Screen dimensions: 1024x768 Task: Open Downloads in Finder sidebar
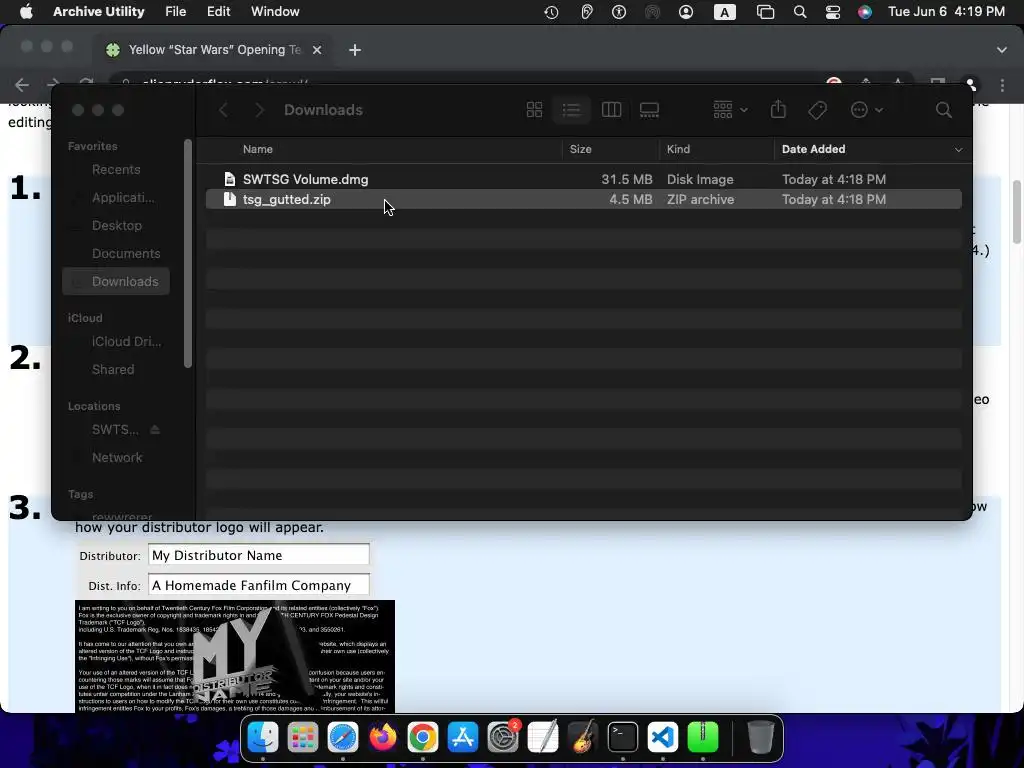click(116, 281)
